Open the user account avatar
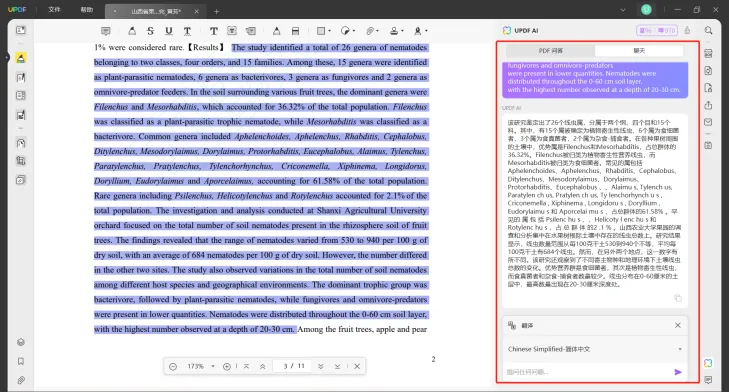Viewport: 729px width, 392px height. (x=646, y=9)
